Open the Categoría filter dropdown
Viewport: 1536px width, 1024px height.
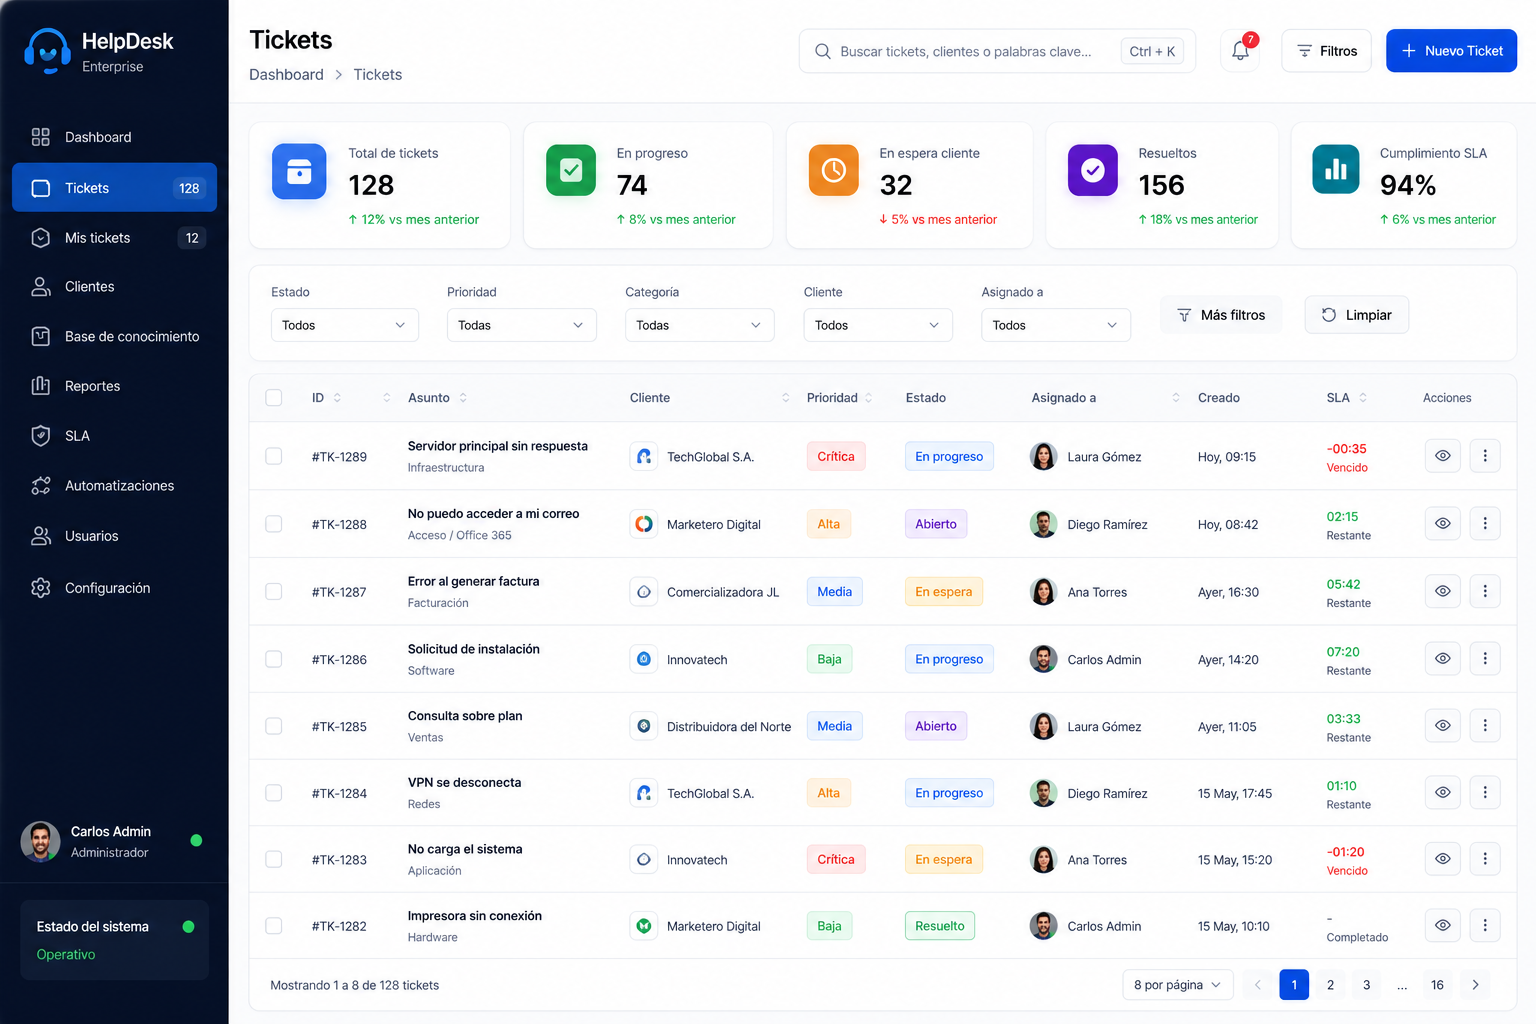point(699,325)
